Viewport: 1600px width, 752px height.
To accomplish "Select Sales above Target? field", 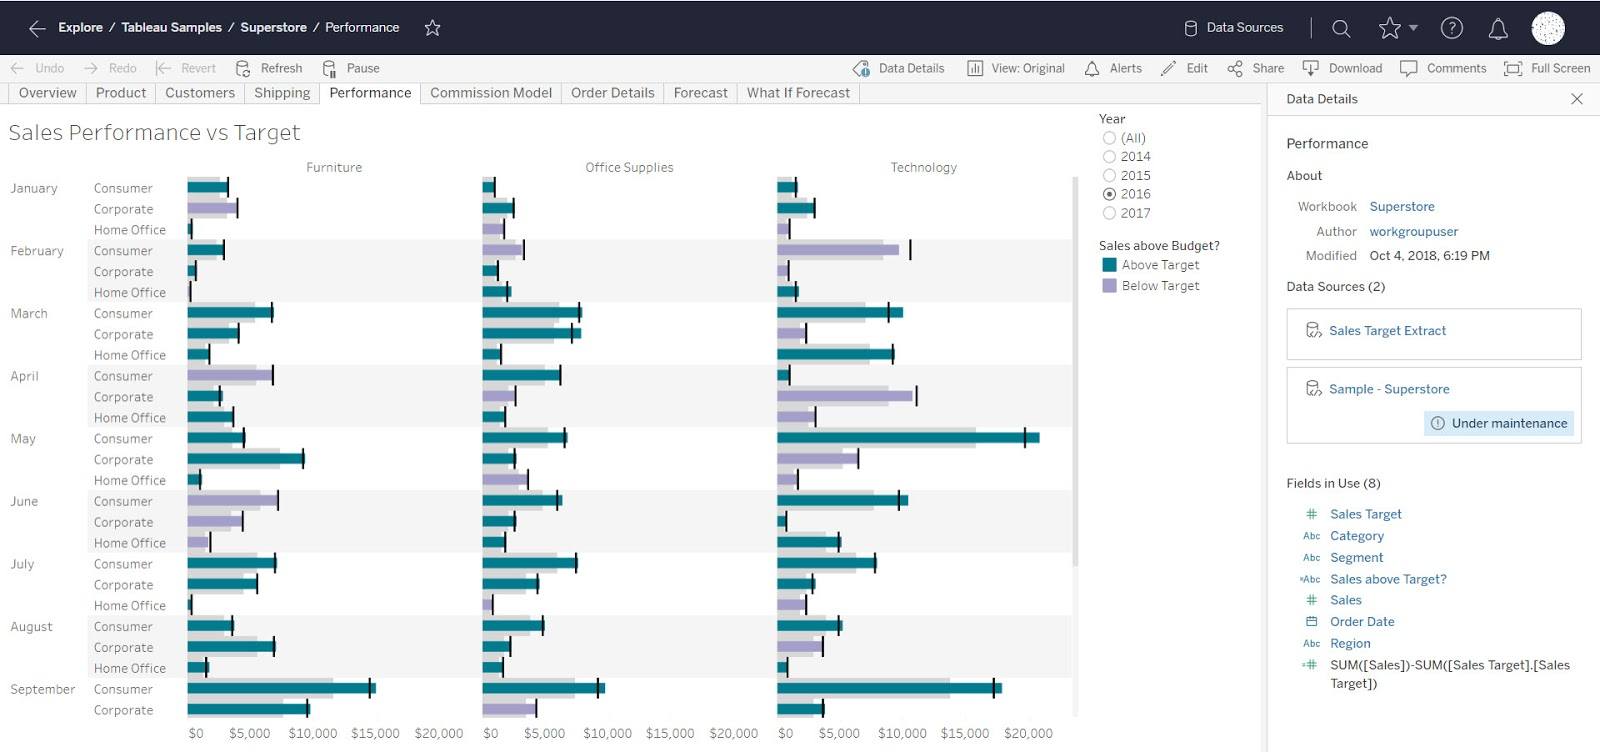I will point(1388,579).
